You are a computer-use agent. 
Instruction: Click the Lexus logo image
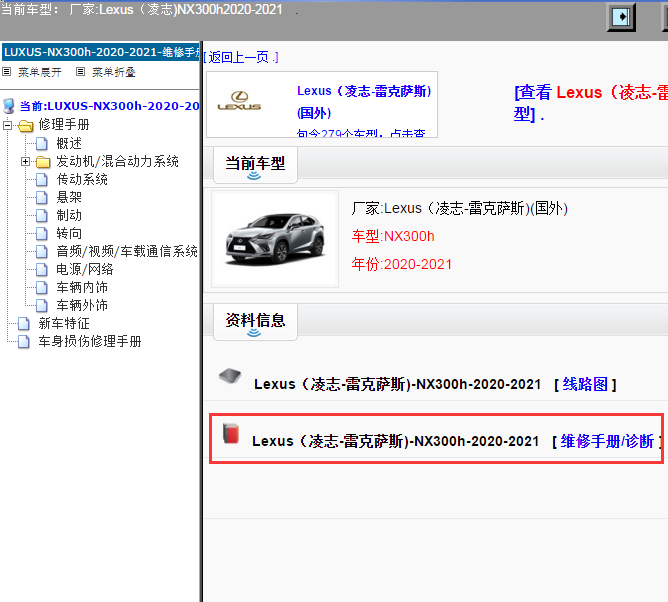tap(239, 101)
